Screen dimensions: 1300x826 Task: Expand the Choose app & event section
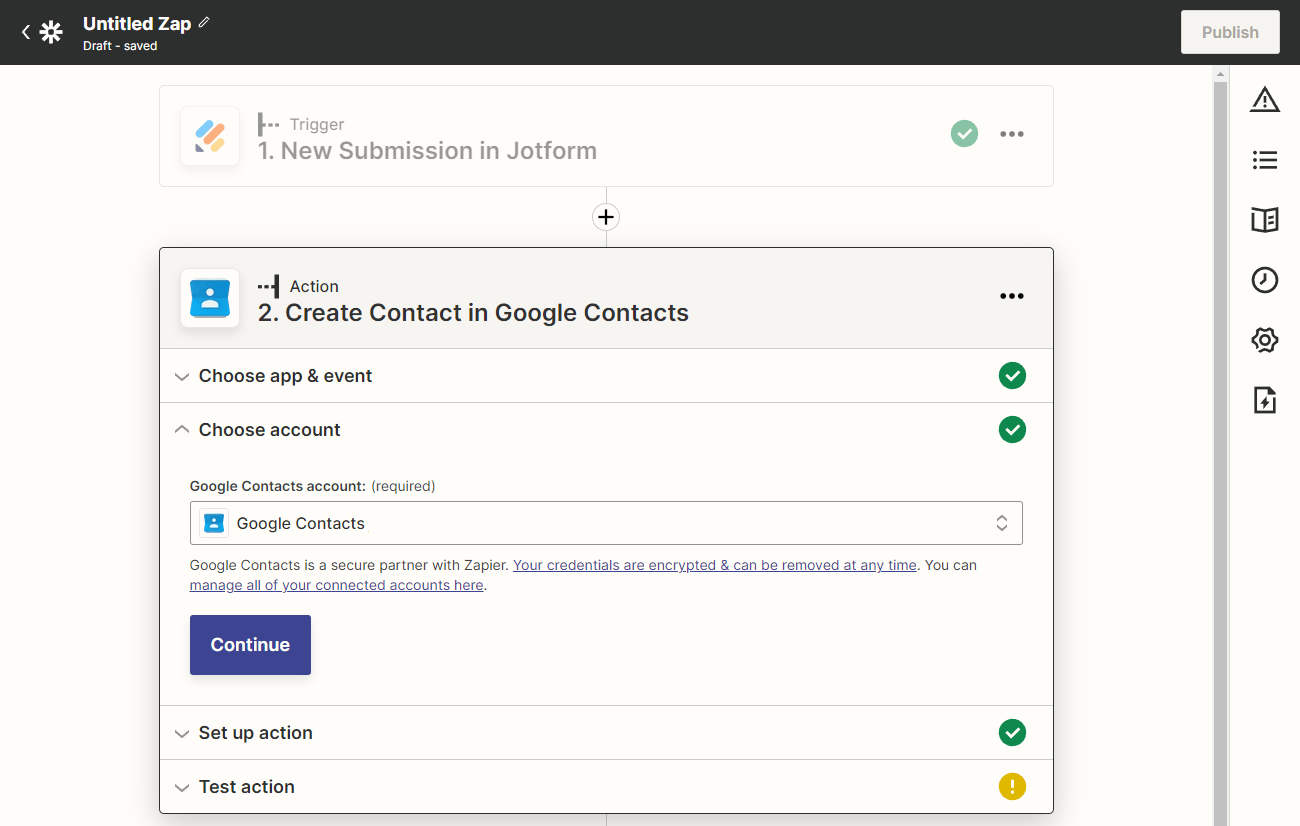pos(285,376)
